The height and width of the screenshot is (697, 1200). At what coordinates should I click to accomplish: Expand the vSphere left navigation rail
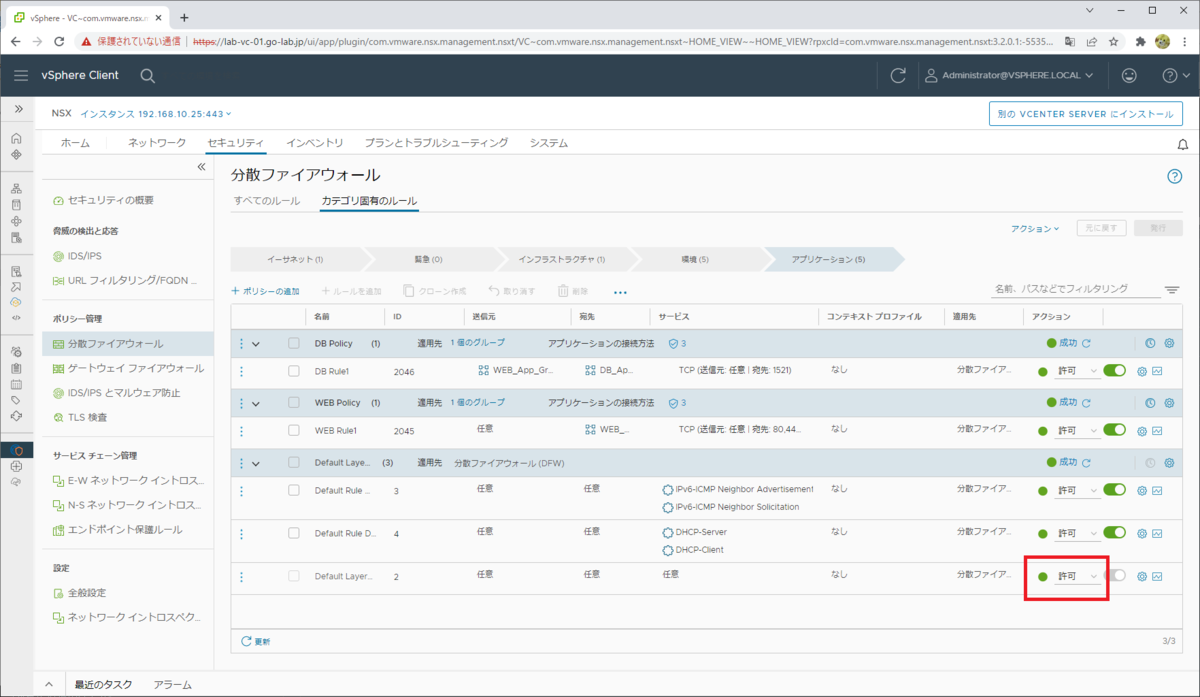tap(17, 108)
